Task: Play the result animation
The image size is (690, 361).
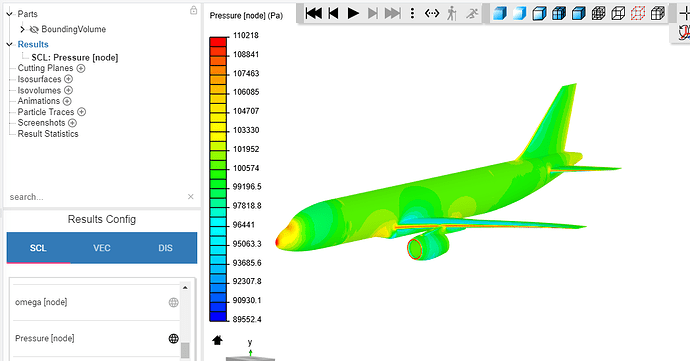Action: pos(353,13)
